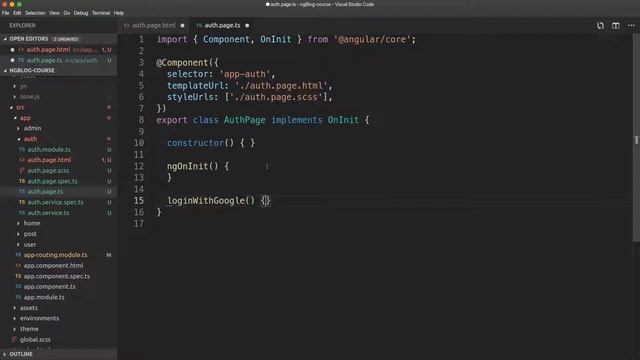Viewport: 640px width, 360px height.
Task: Open changes compare icon in editor toolbar
Action: tap(600, 25)
